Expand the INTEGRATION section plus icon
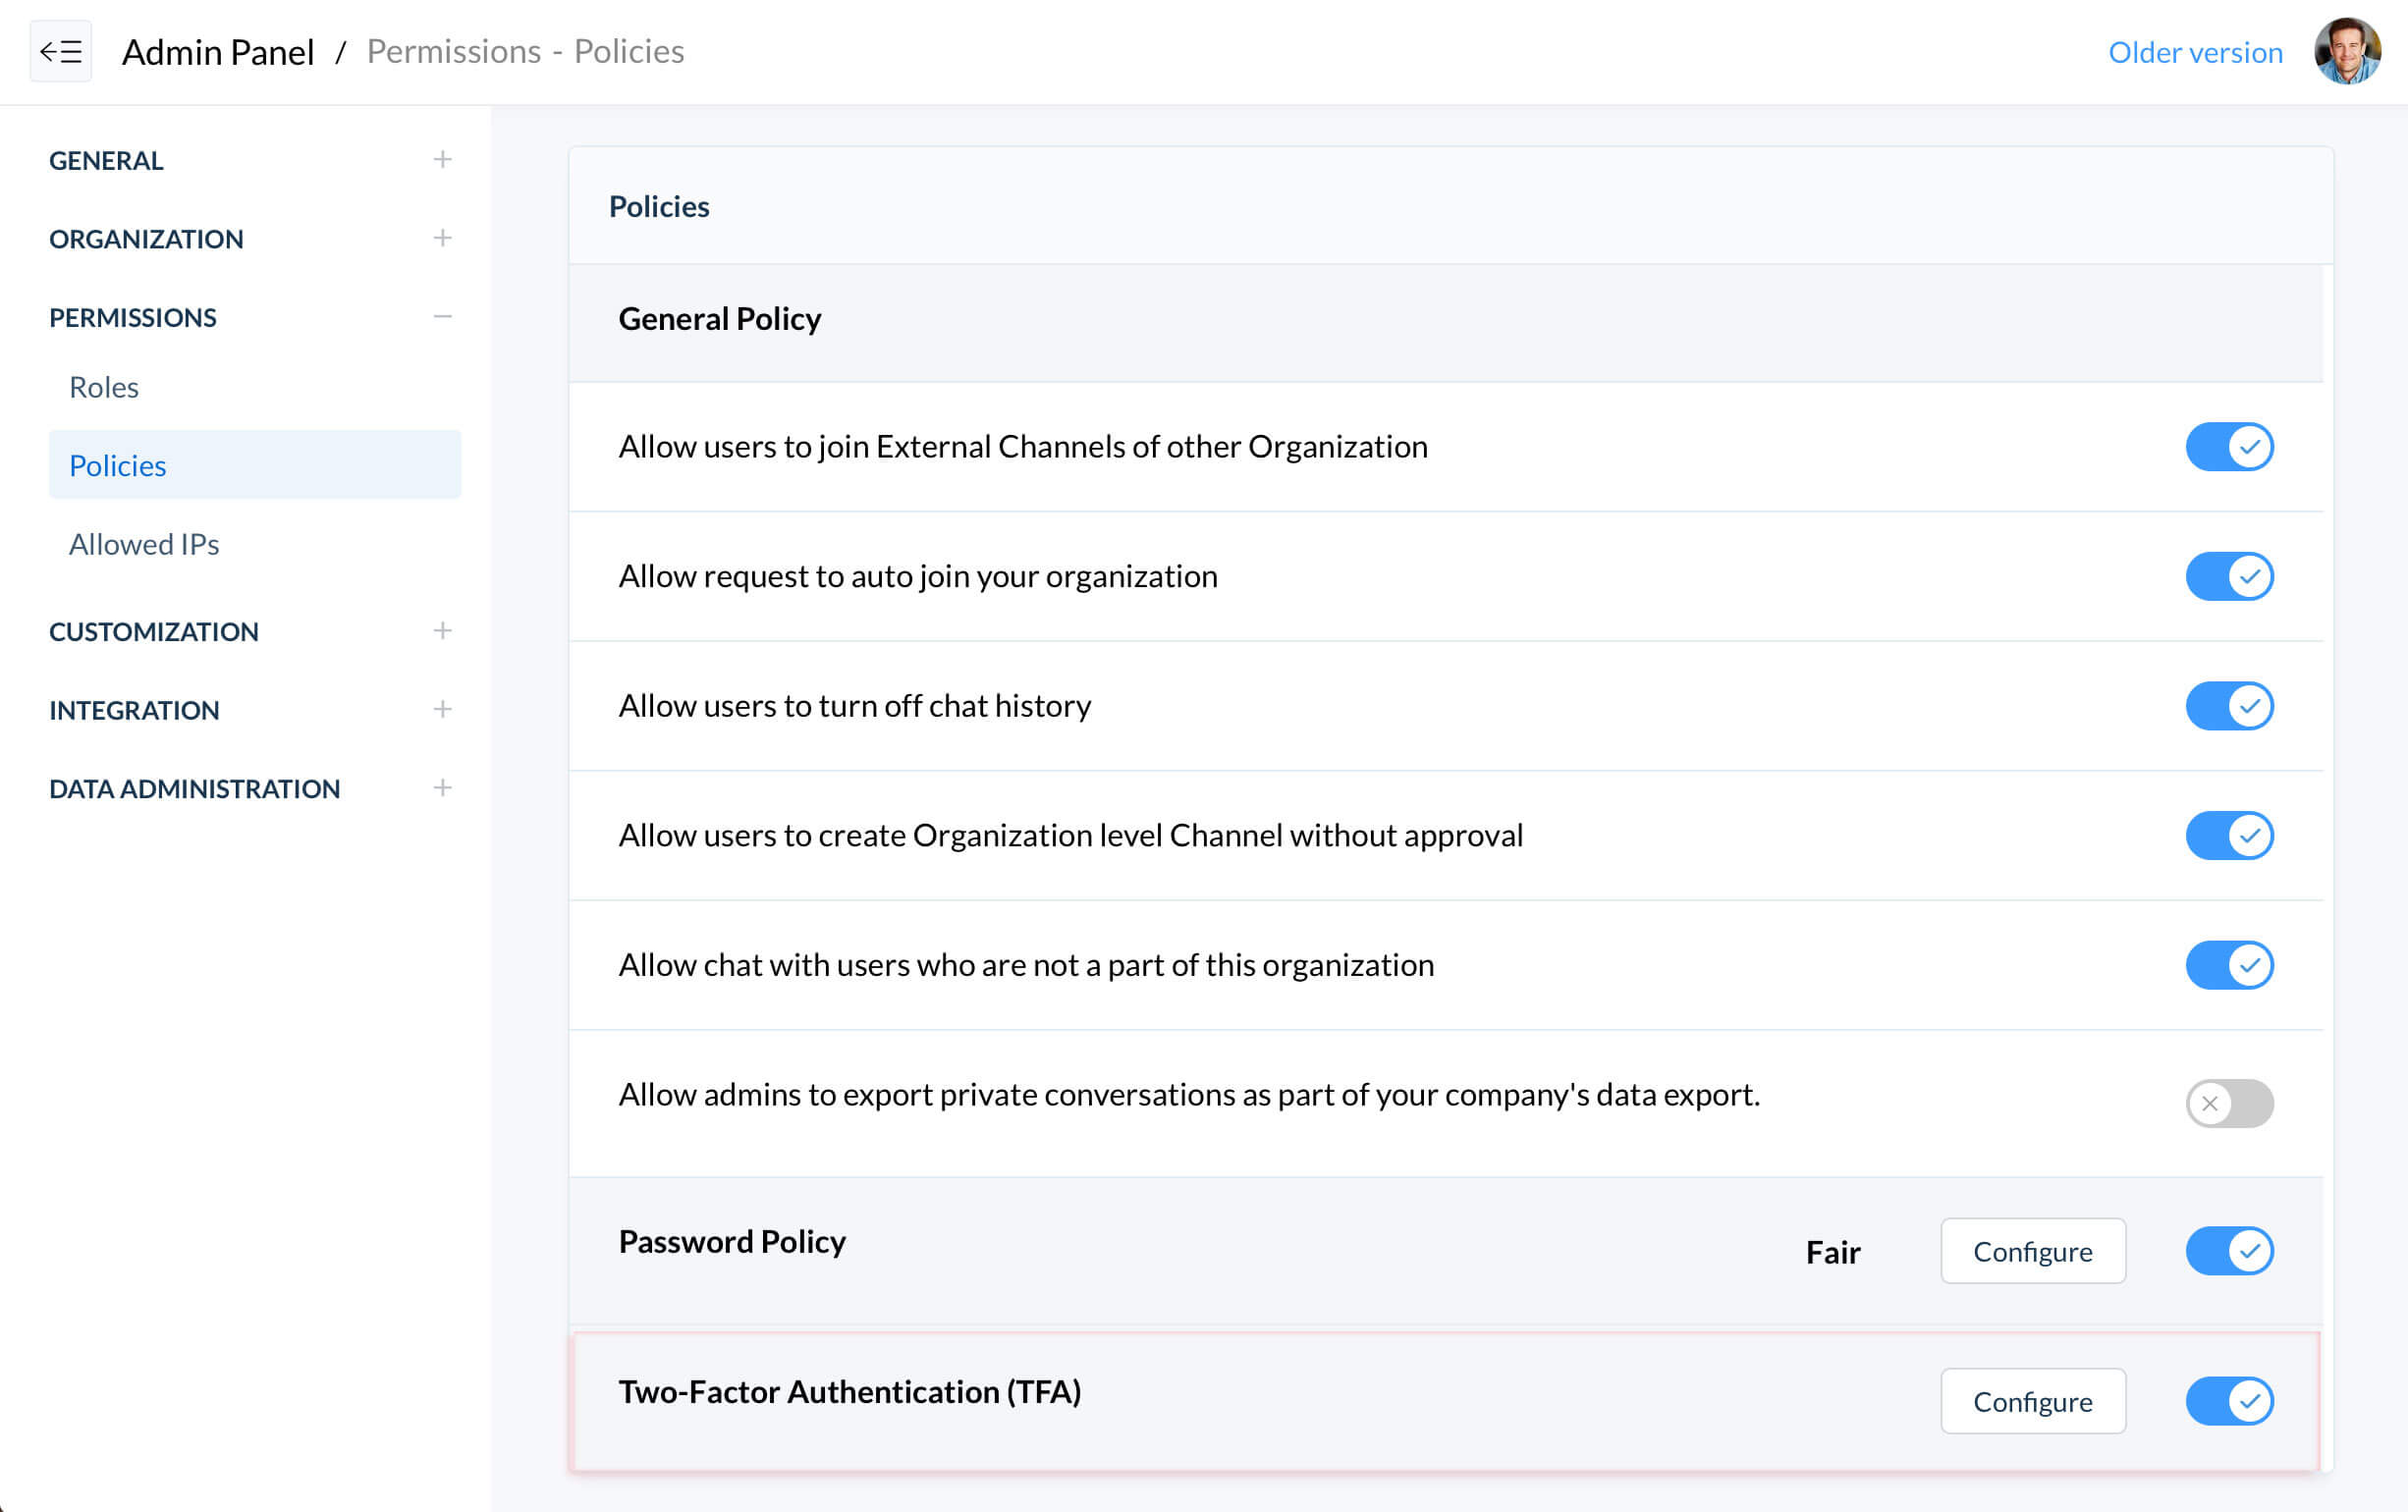 coord(443,709)
